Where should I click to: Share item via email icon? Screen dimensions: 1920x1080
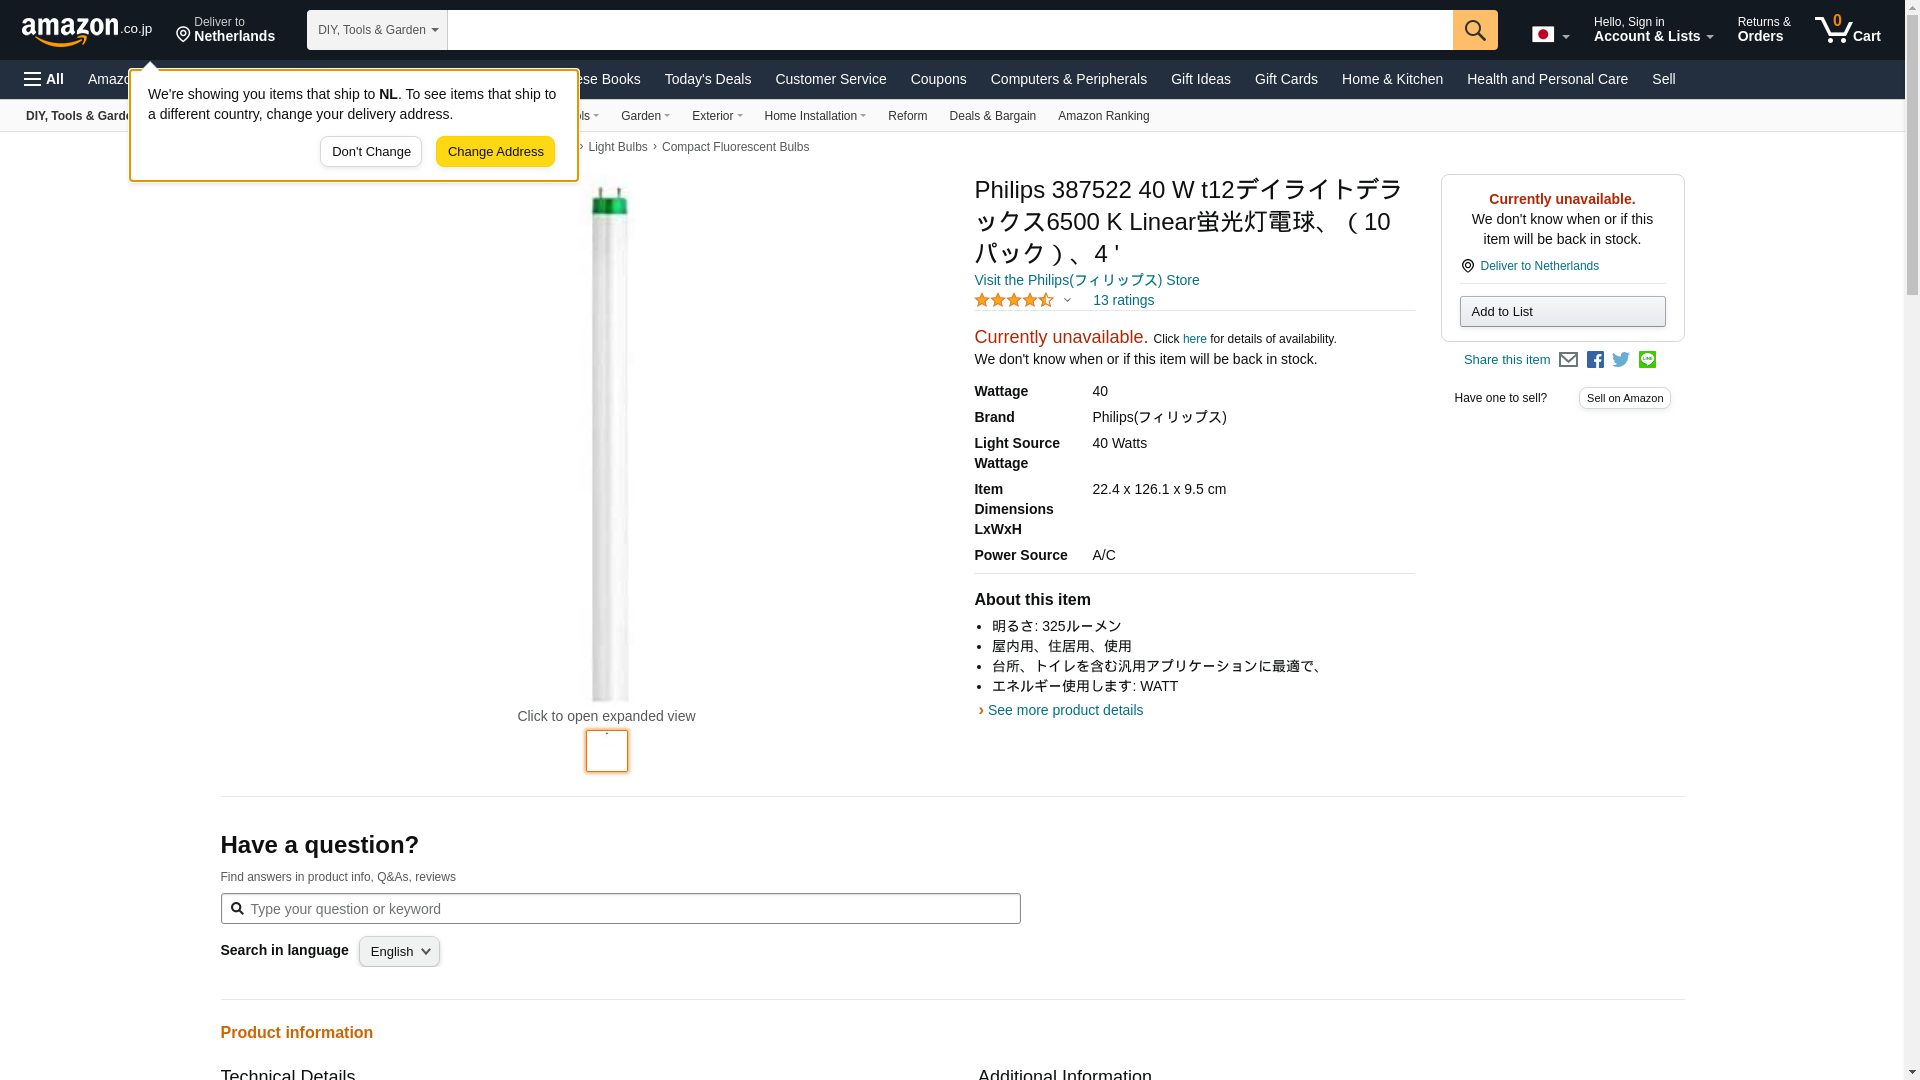[x=1568, y=360]
